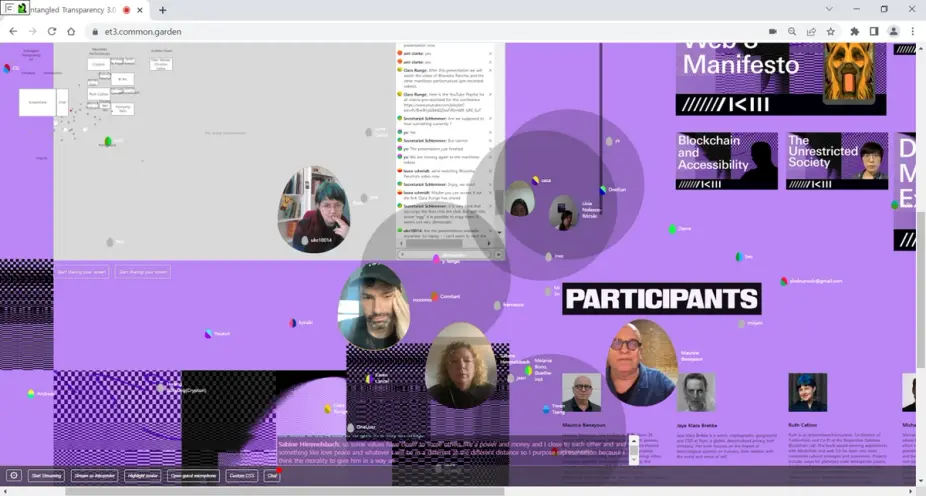Click Stream as Interpreter button
This screenshot has width=926, height=496.
[94, 475]
